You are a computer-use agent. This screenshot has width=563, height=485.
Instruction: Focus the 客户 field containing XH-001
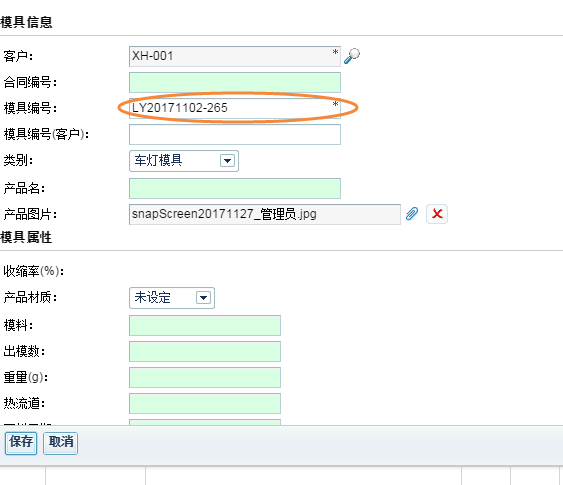coord(235,56)
